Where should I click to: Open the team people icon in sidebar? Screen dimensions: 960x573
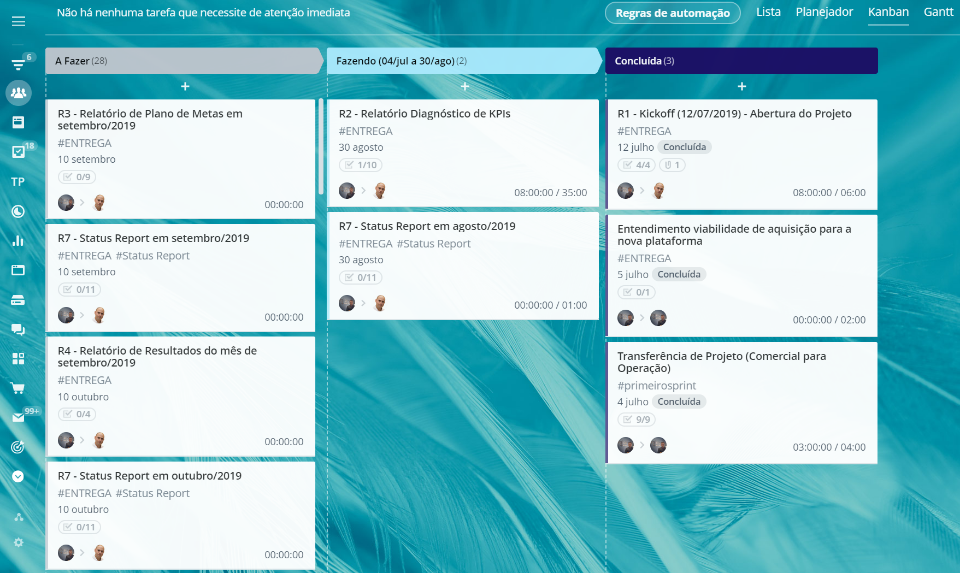click(18, 93)
